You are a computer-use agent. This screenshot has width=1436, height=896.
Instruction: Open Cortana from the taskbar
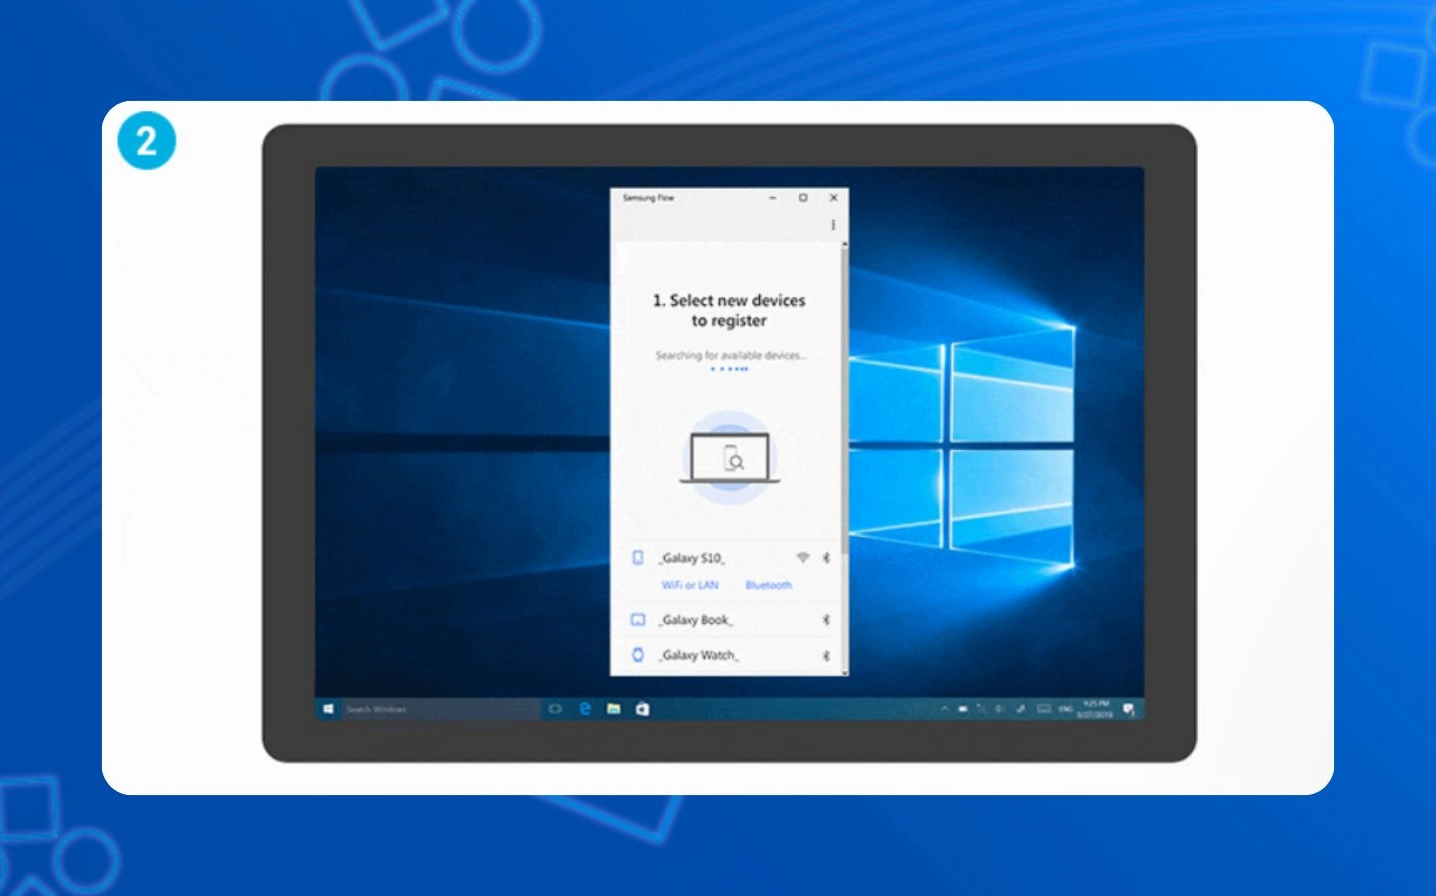555,708
